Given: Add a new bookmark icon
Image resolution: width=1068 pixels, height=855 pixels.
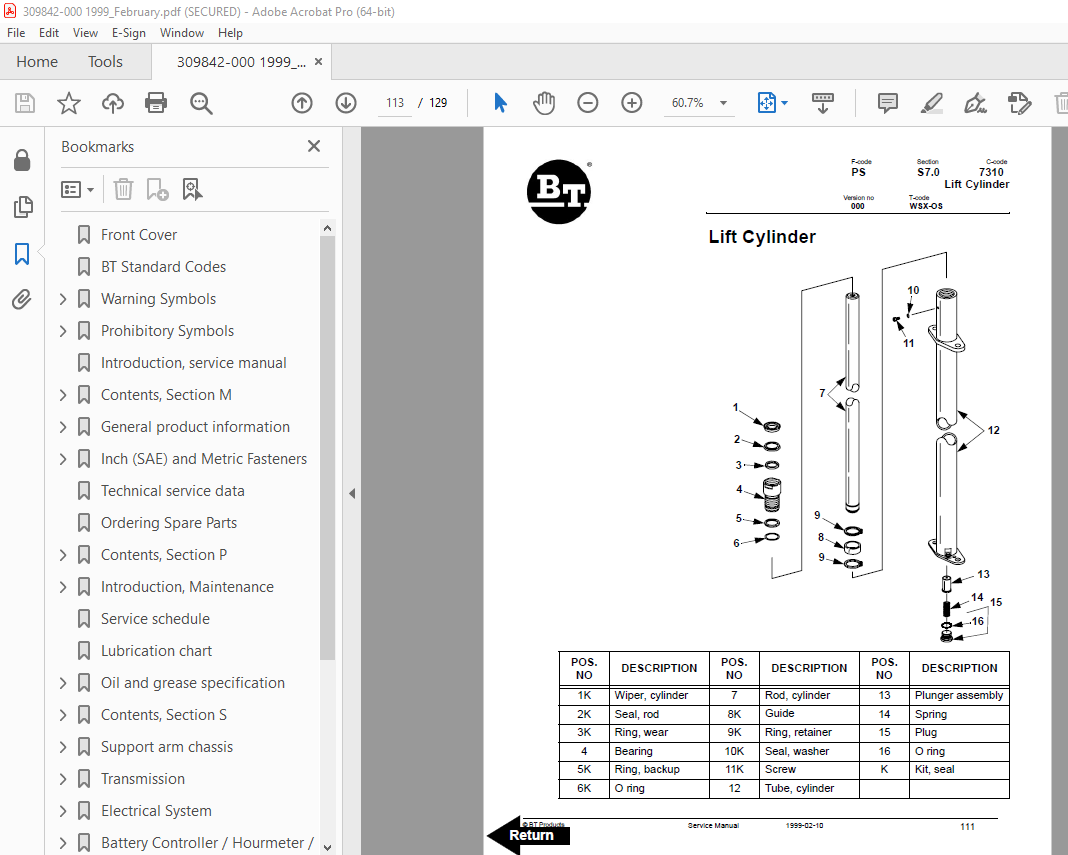Looking at the screenshot, I should (x=157, y=189).
